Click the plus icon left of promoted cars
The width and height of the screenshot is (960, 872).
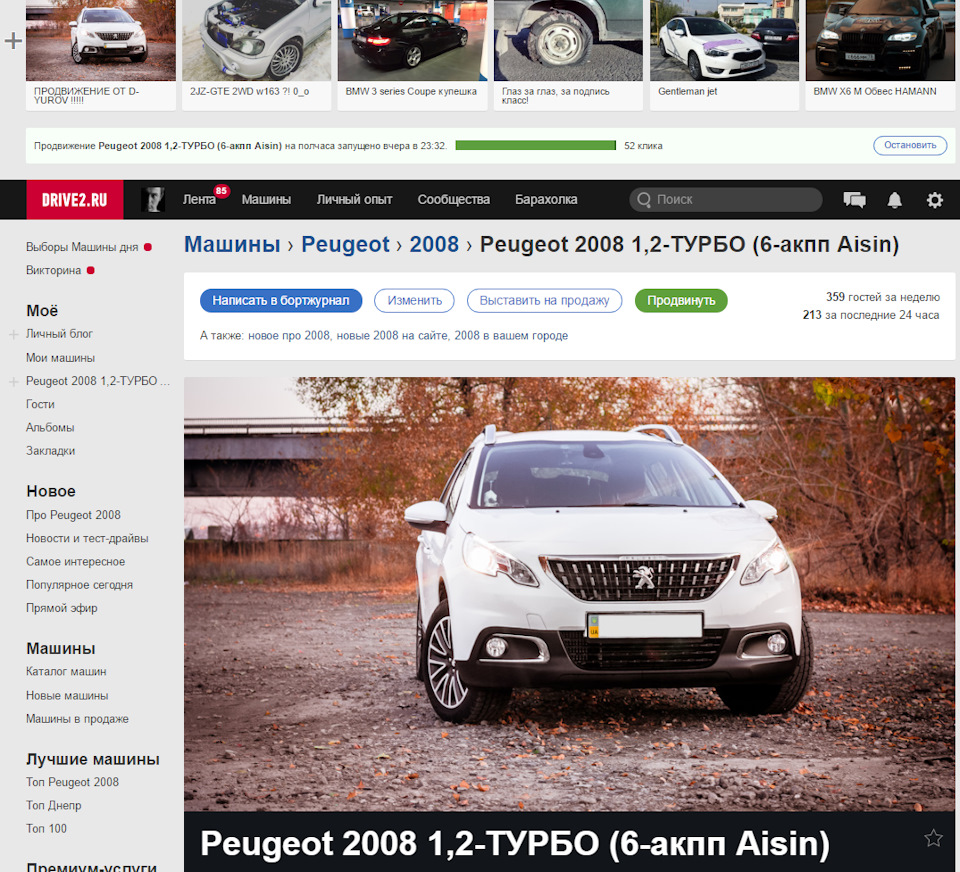click(x=13, y=40)
